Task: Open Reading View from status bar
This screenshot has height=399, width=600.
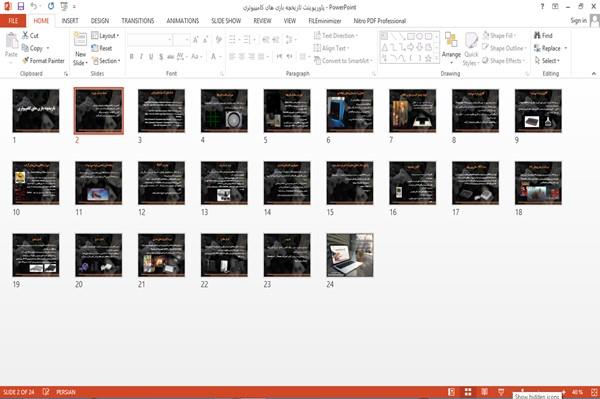Action: (484, 392)
